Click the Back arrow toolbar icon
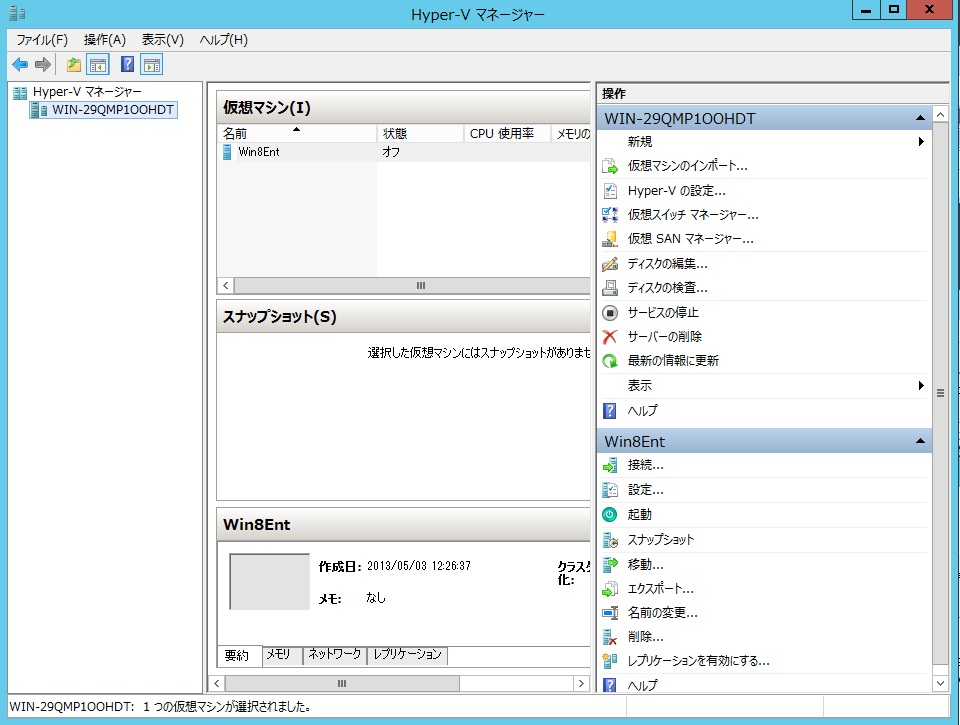The image size is (960, 725). [x=20, y=64]
